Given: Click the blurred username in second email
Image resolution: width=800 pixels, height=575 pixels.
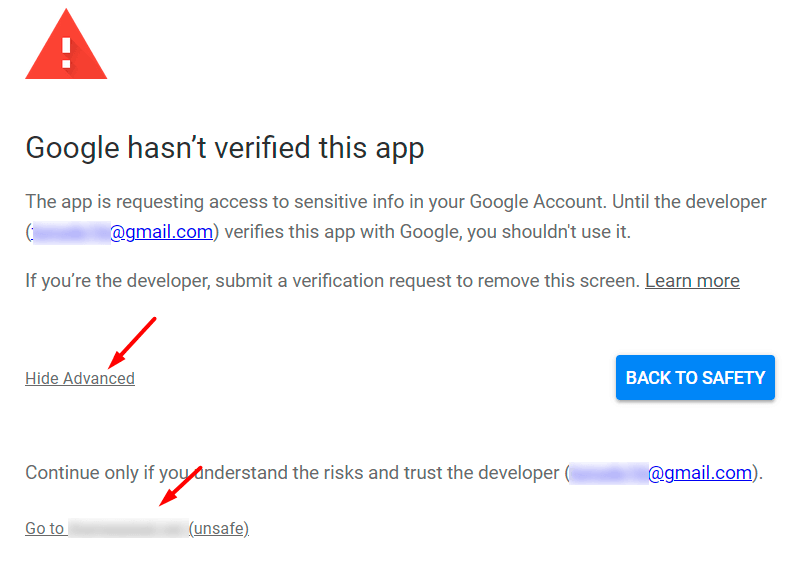Looking at the screenshot, I should (x=609, y=473).
